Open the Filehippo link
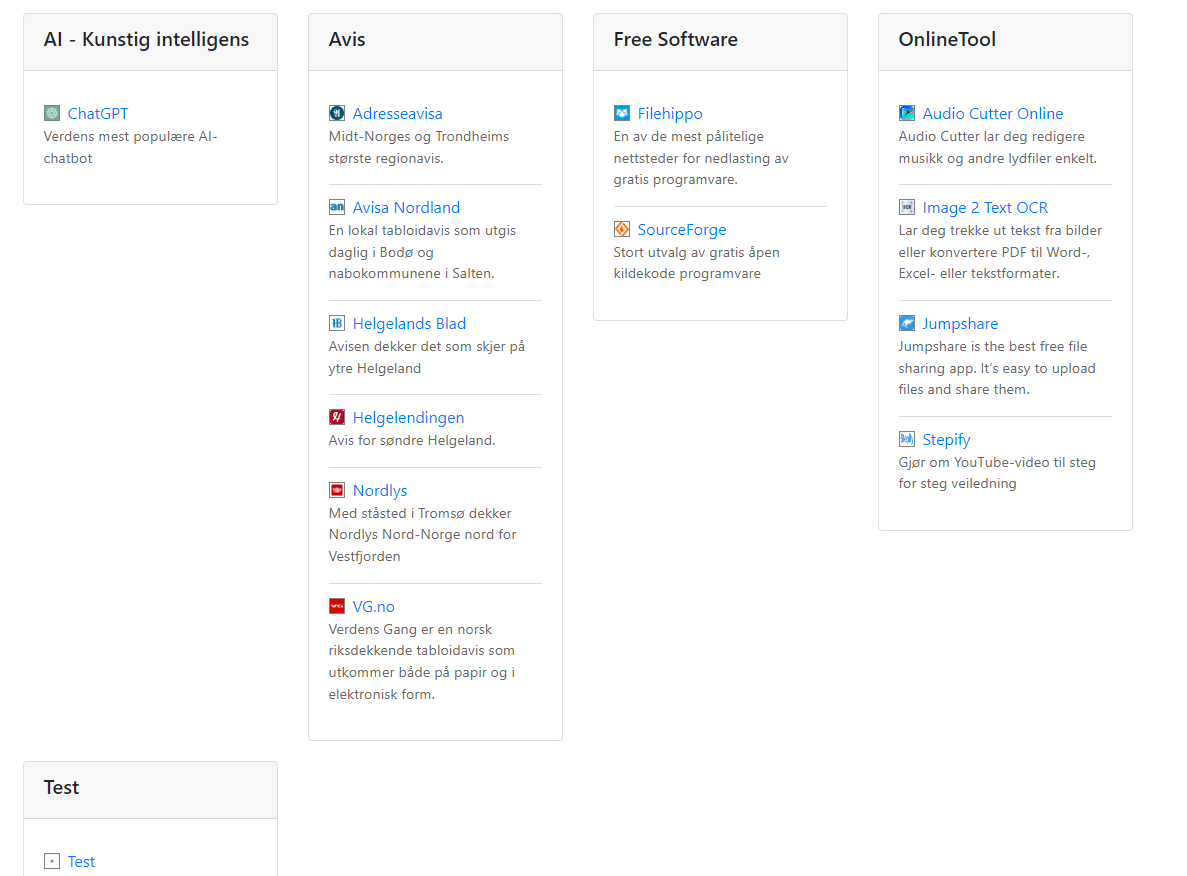 click(670, 114)
